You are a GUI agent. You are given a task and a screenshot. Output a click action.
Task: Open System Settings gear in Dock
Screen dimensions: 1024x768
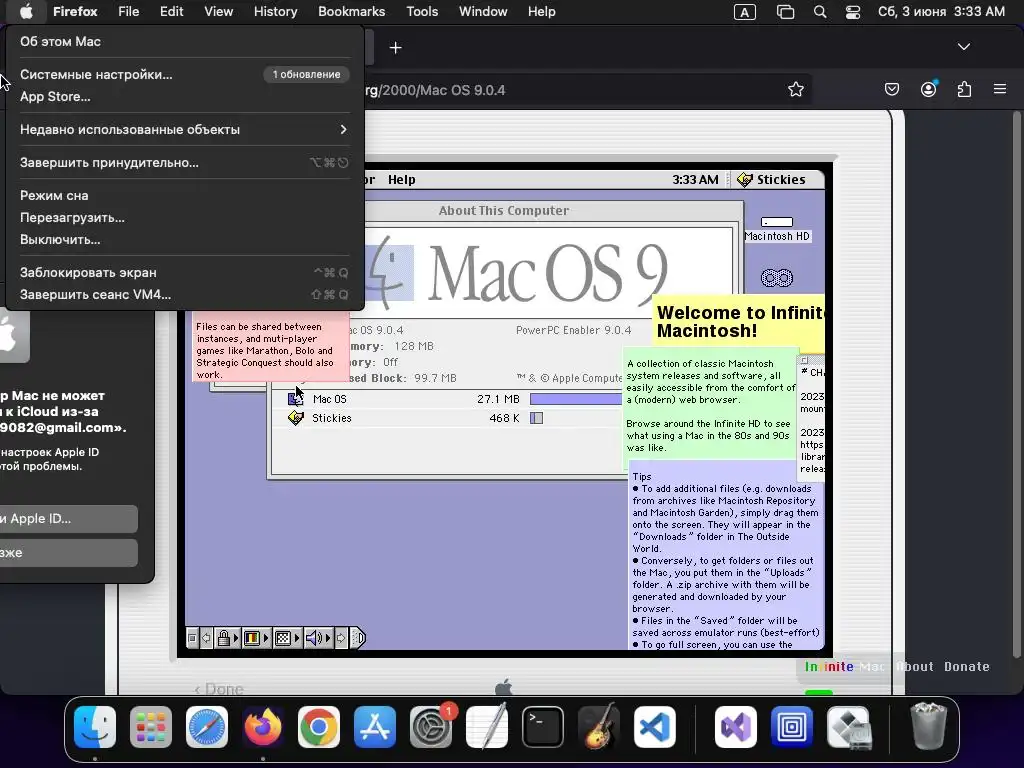(431, 727)
